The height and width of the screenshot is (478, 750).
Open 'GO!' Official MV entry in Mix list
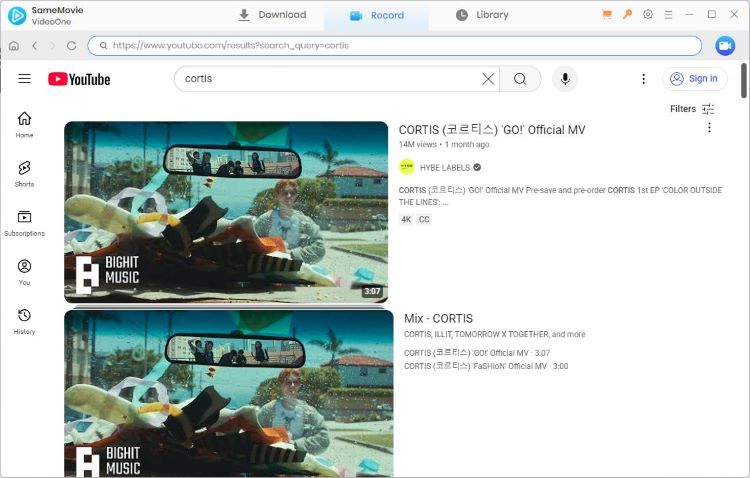(x=477, y=353)
